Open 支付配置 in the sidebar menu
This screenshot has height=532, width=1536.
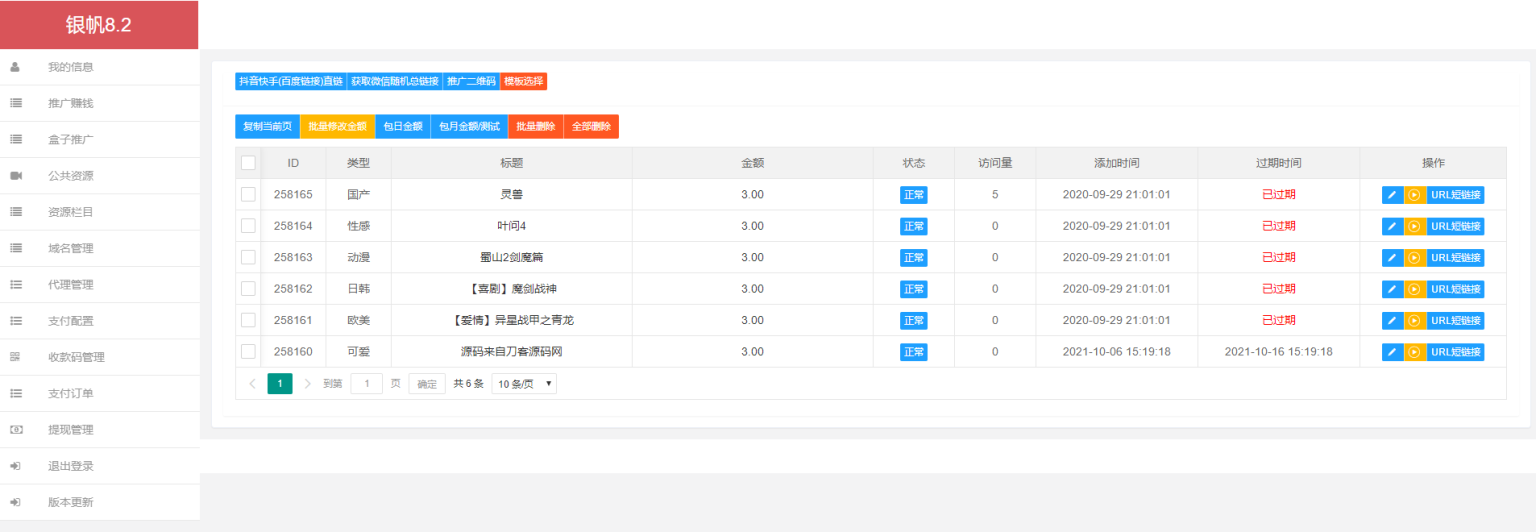tap(70, 321)
